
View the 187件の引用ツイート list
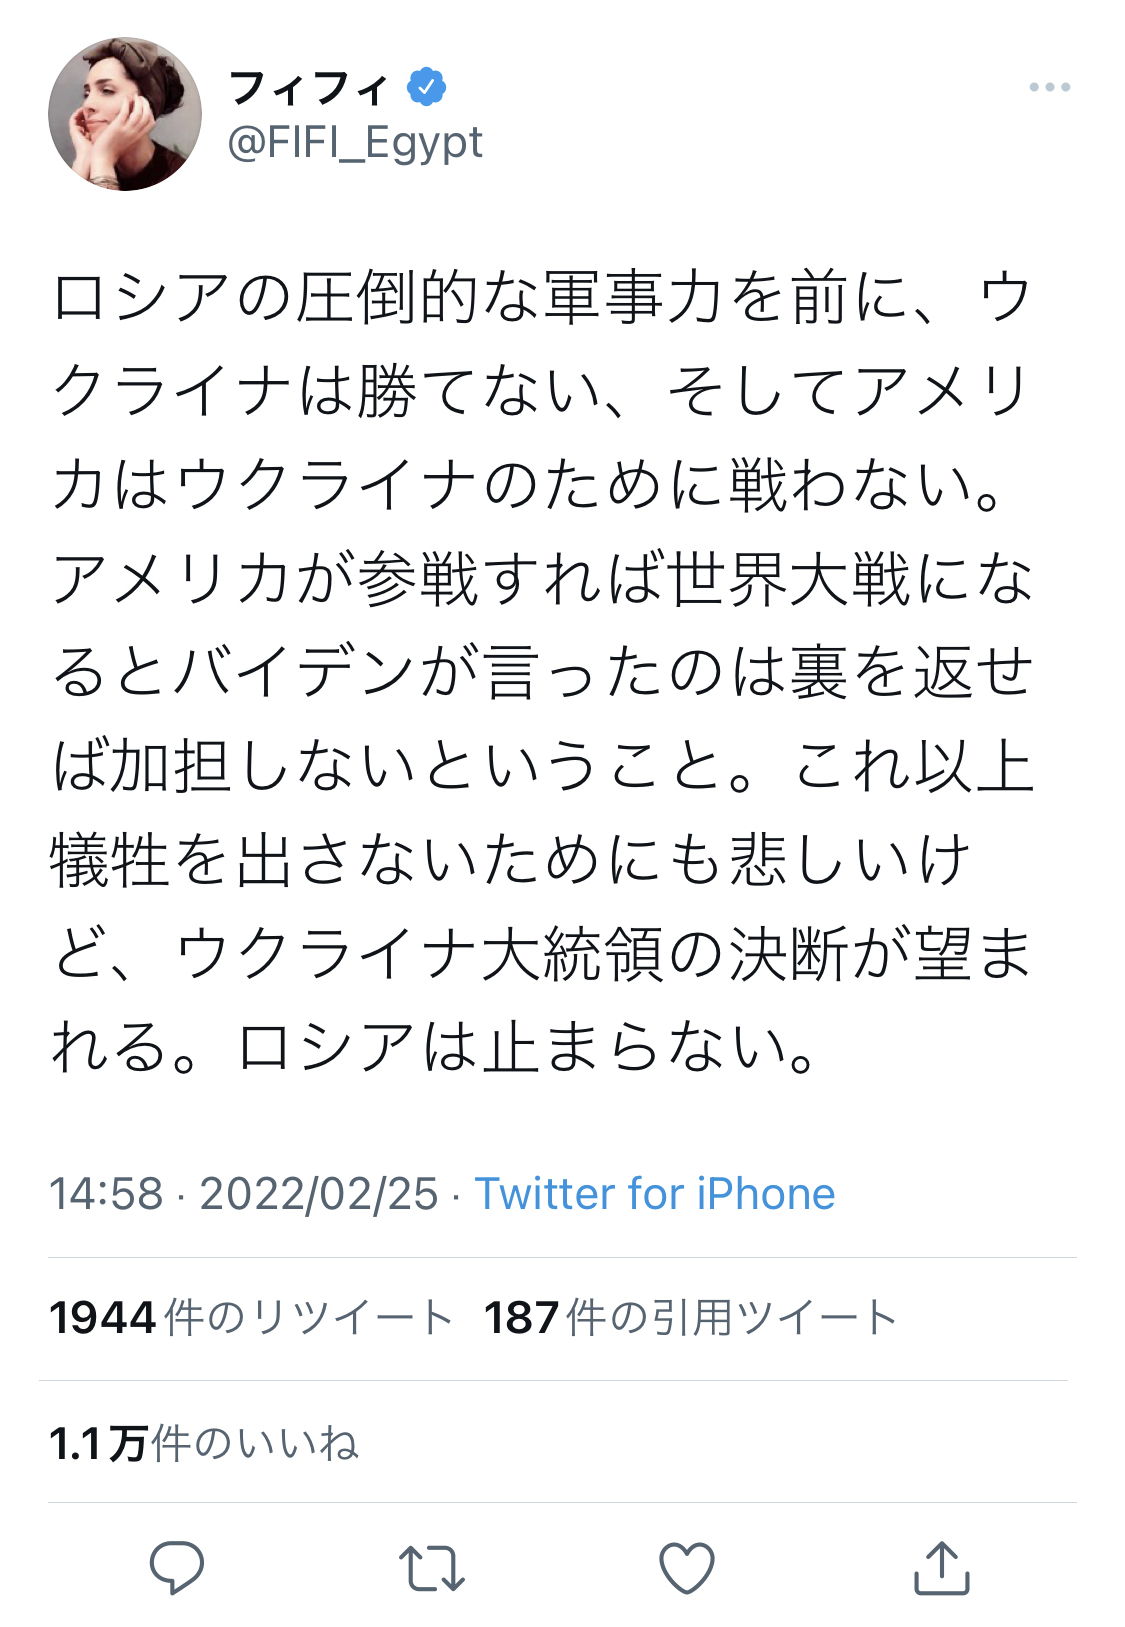[x=691, y=1318]
